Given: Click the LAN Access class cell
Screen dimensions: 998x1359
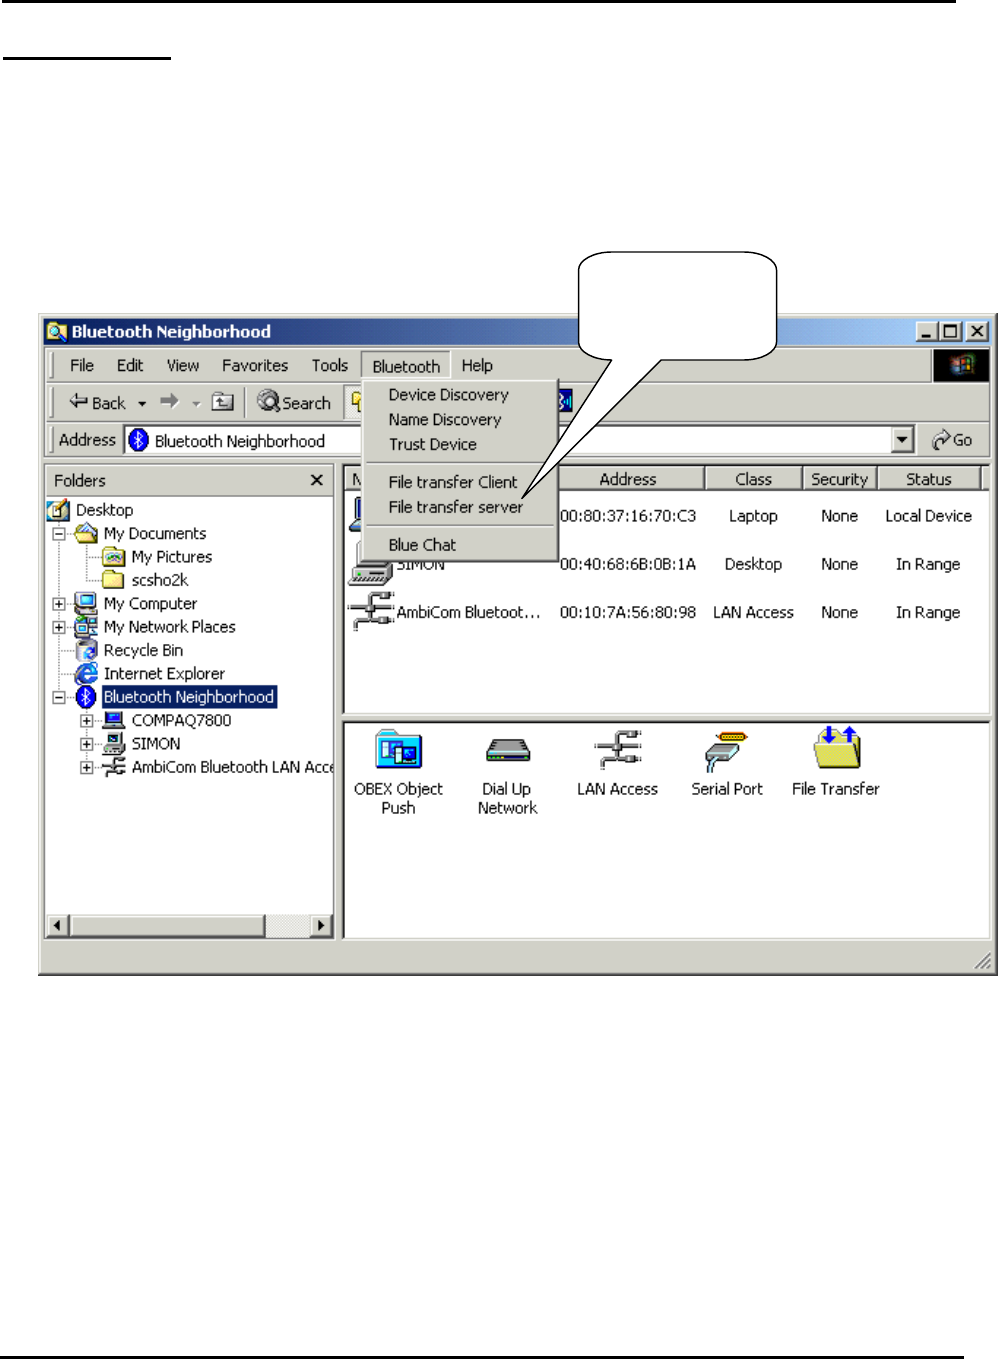Looking at the screenshot, I should [x=753, y=612].
